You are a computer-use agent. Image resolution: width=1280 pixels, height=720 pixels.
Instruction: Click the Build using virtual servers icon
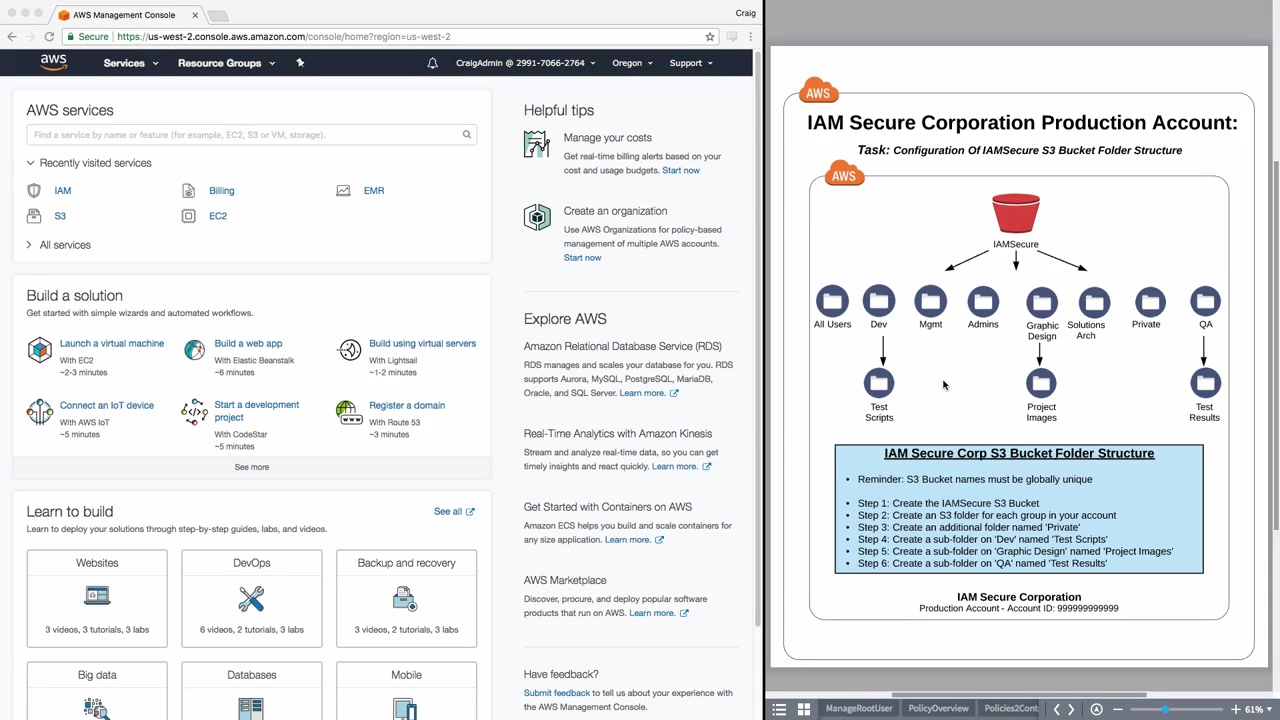pyautogui.click(x=349, y=349)
